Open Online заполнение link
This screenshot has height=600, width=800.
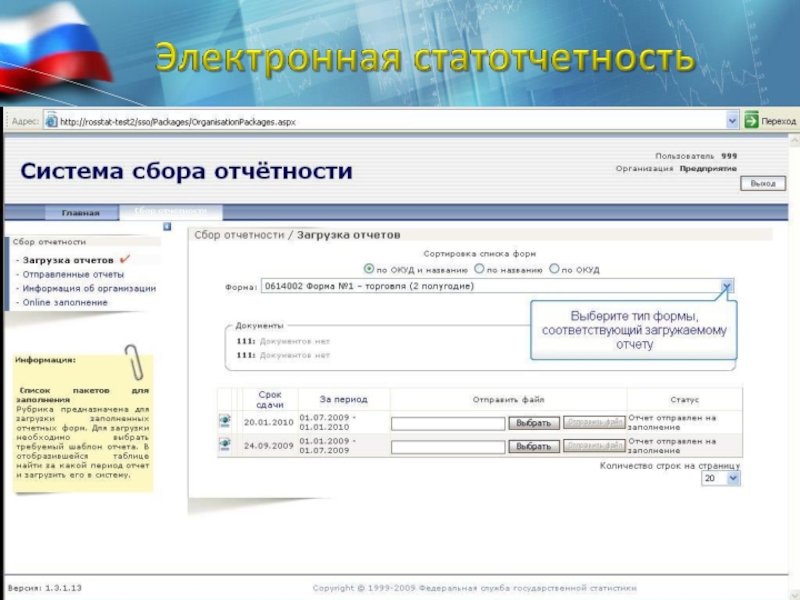(65, 303)
